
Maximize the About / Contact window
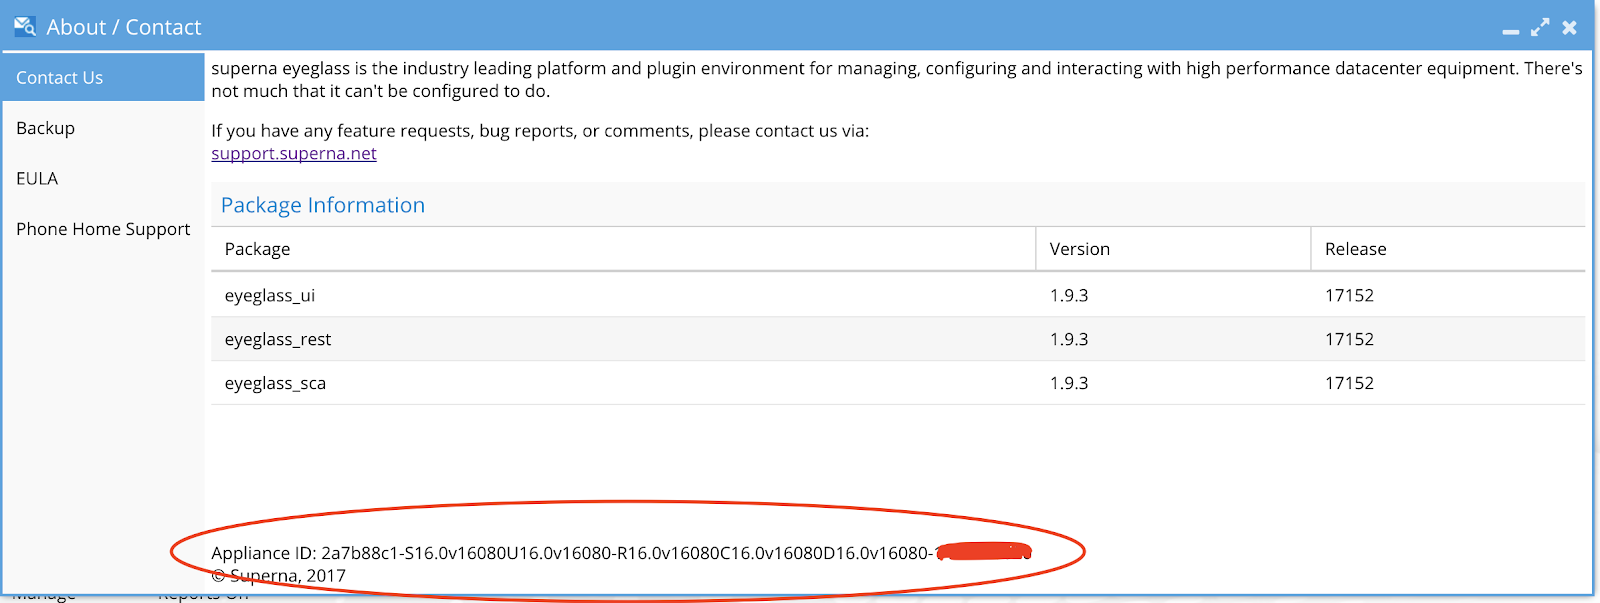(x=1540, y=27)
